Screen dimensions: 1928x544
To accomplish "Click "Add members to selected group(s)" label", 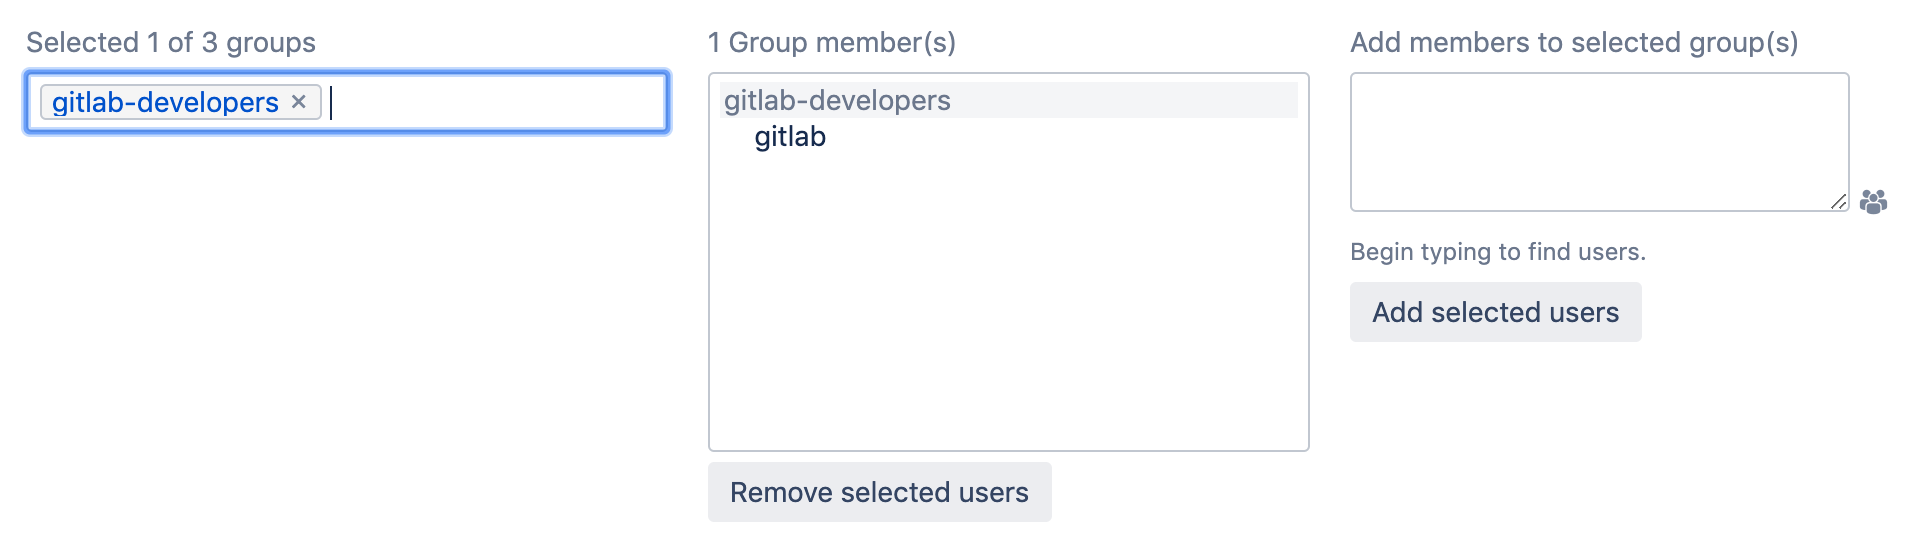I will (x=1573, y=42).
